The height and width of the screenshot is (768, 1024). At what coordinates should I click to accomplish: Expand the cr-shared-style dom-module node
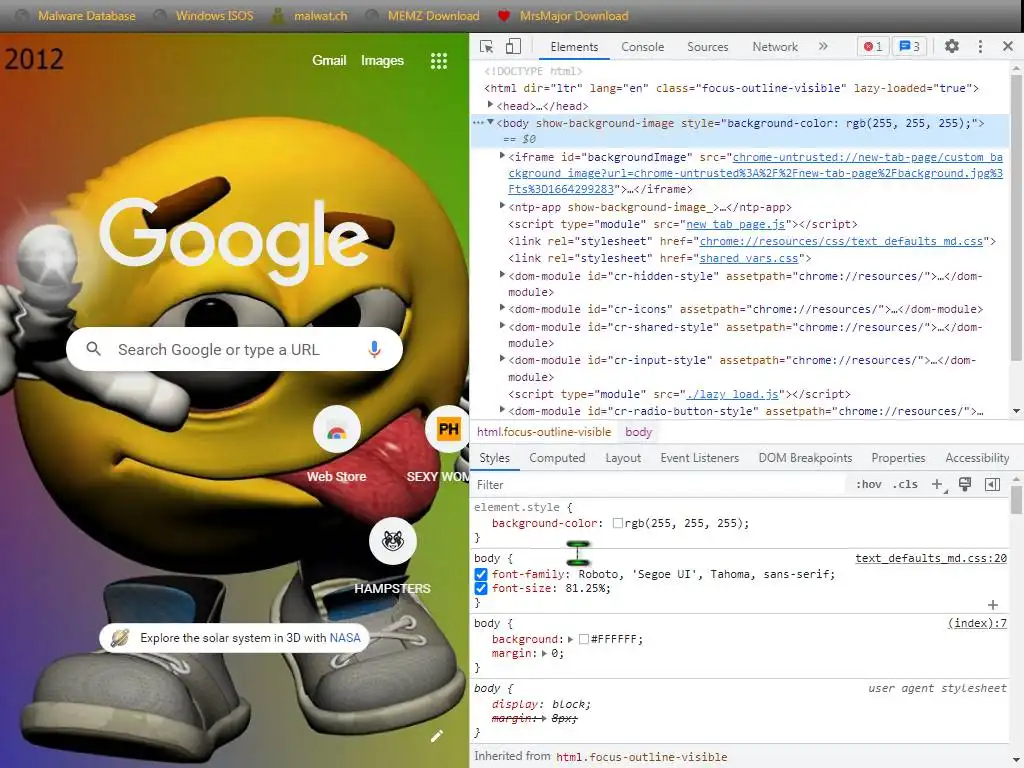[x=502, y=326]
